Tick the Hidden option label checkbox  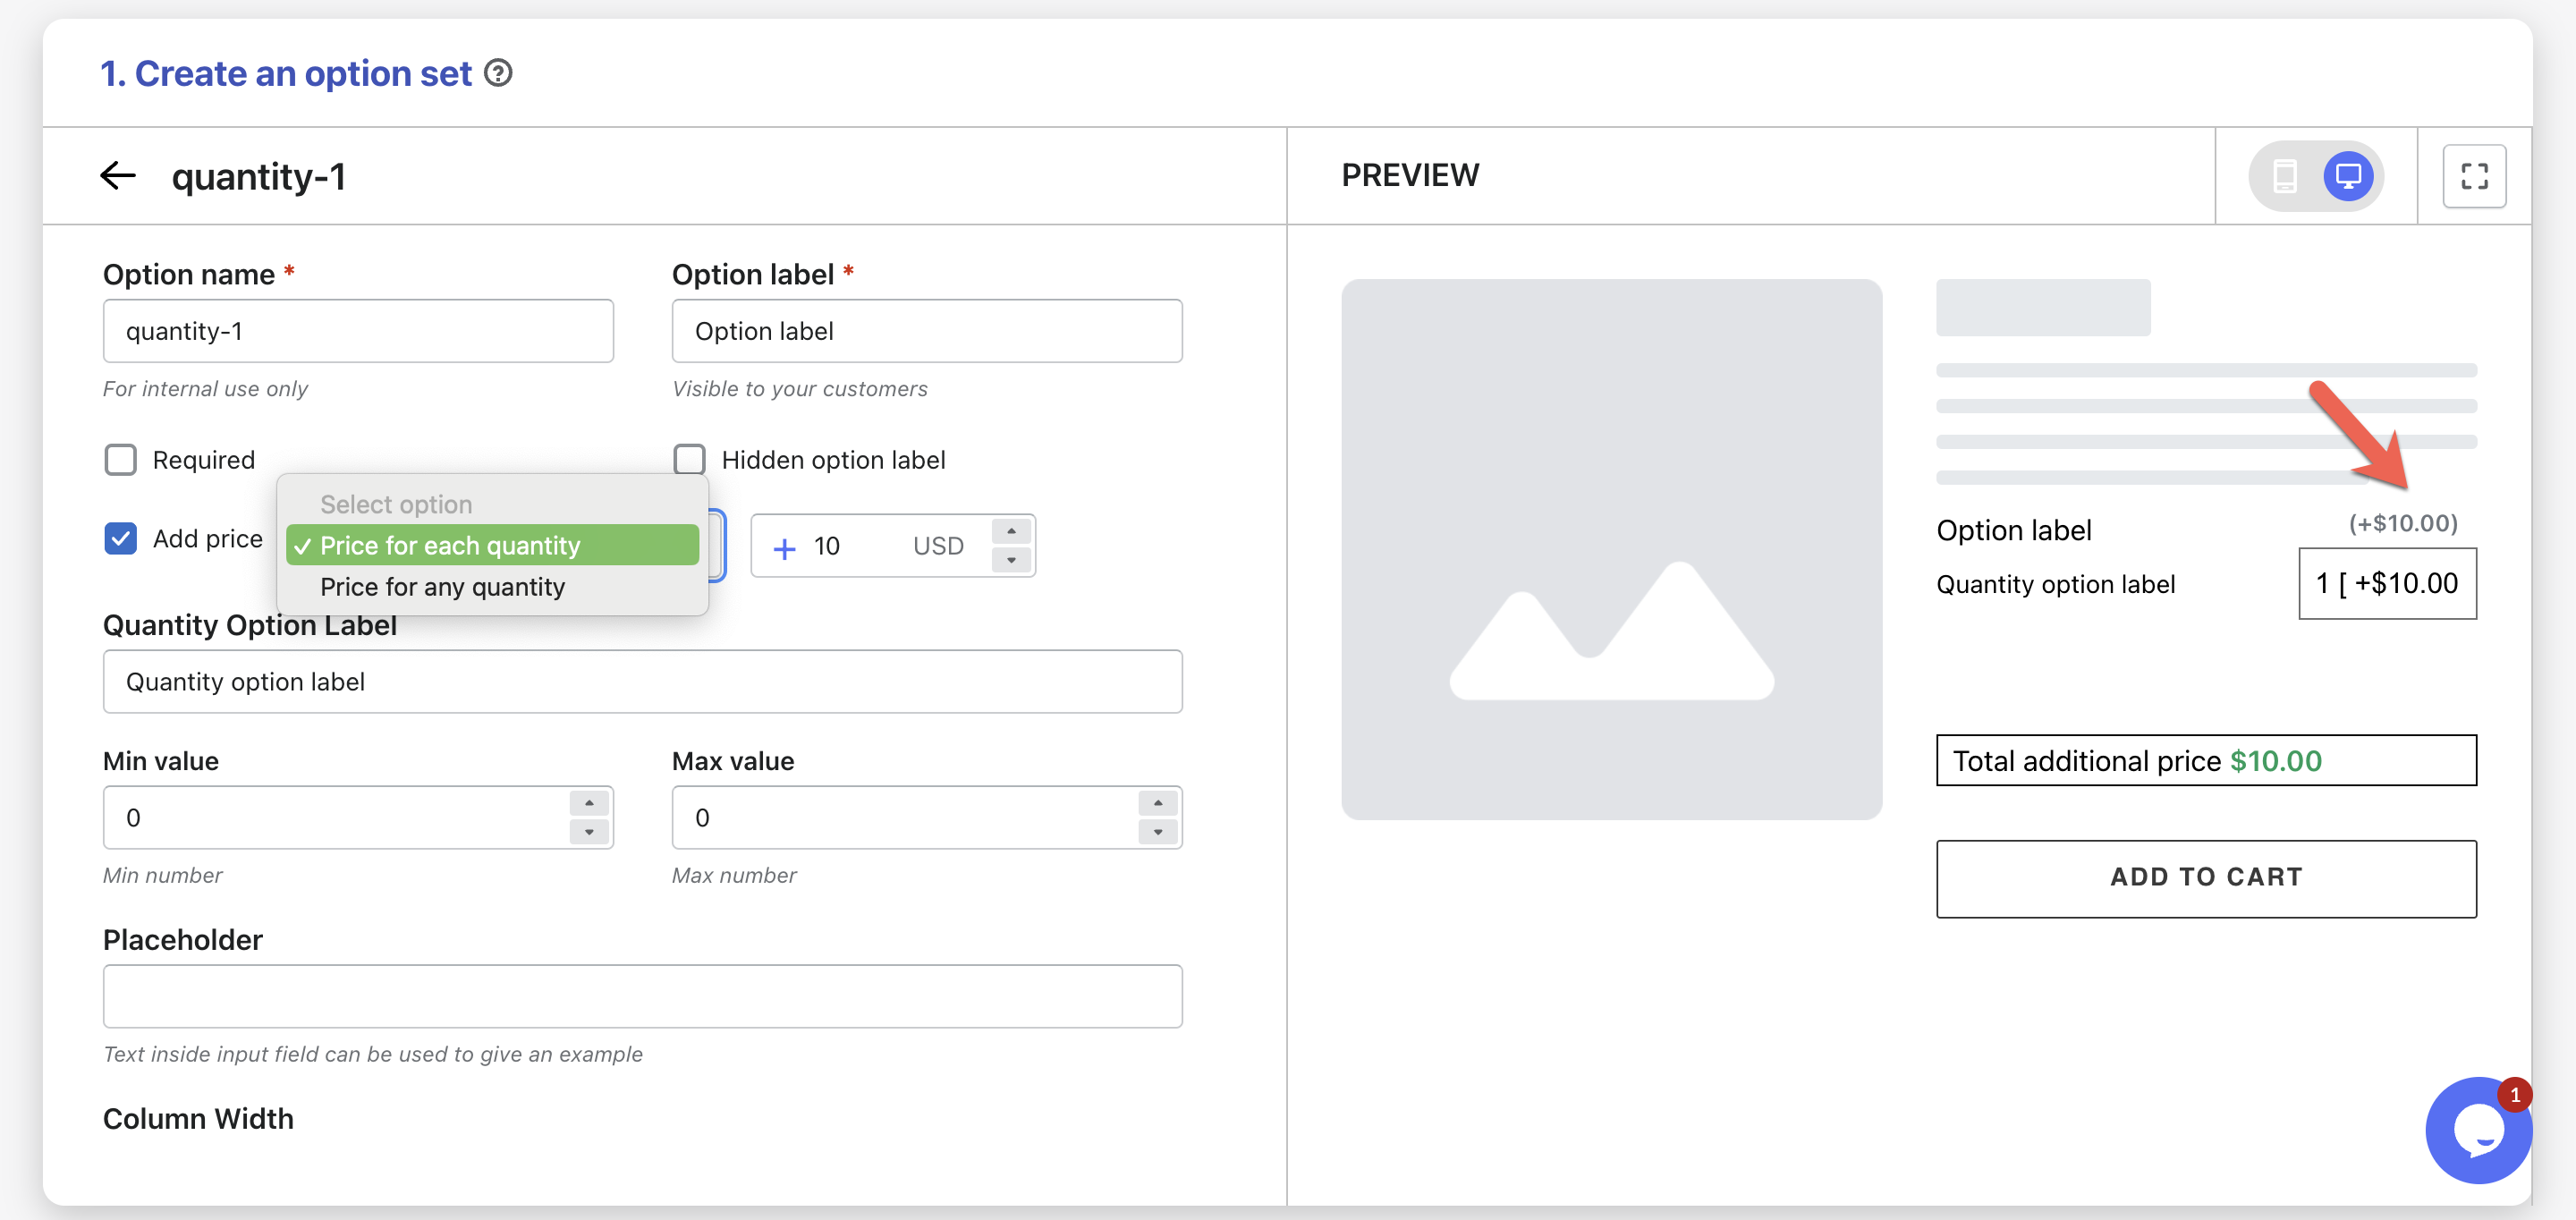(x=689, y=460)
